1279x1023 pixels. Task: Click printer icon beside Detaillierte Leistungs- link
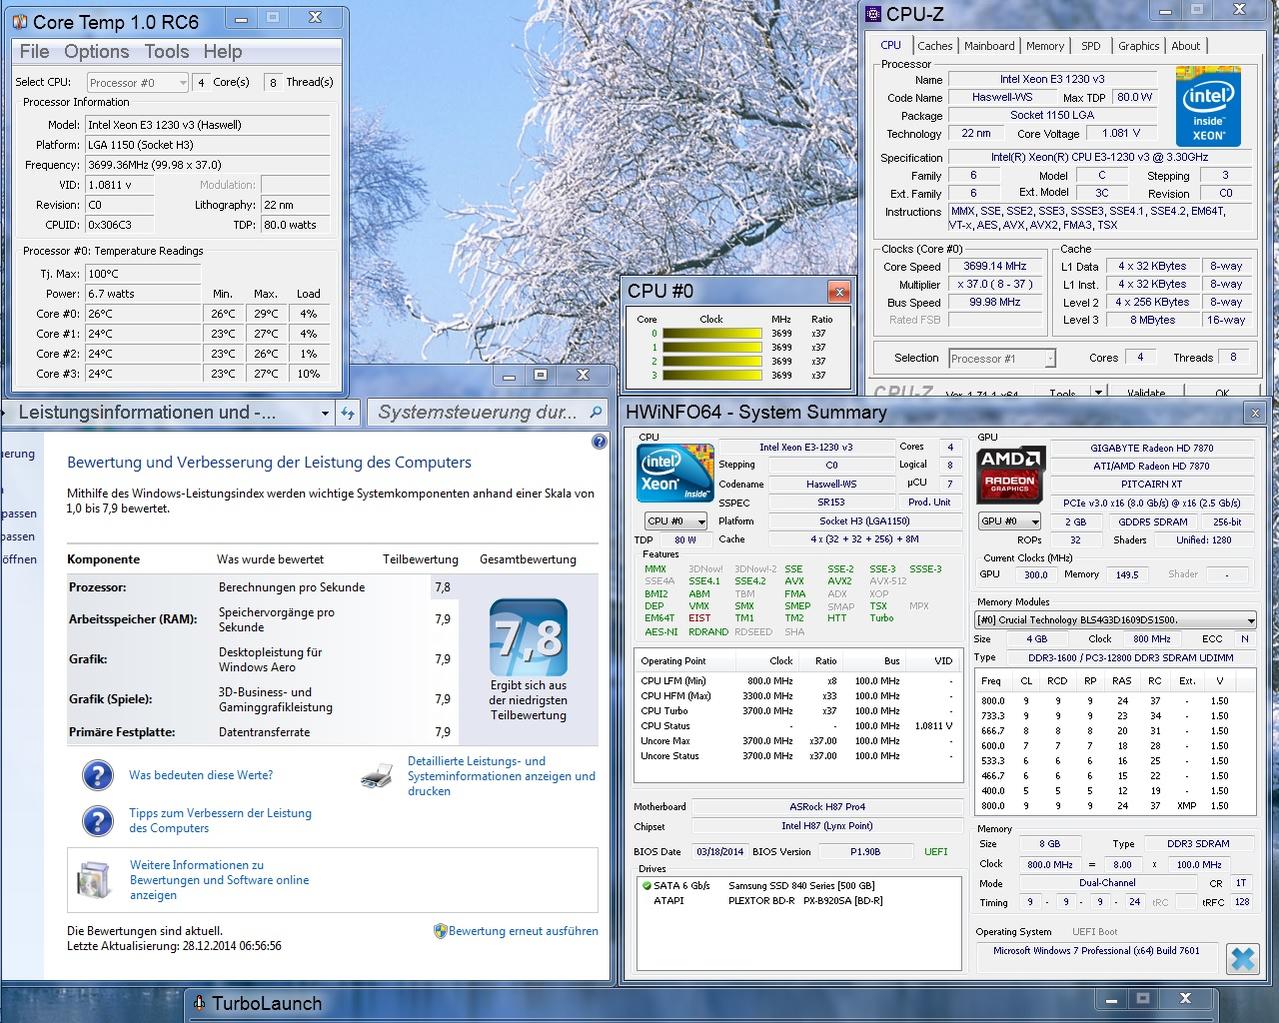[377, 775]
